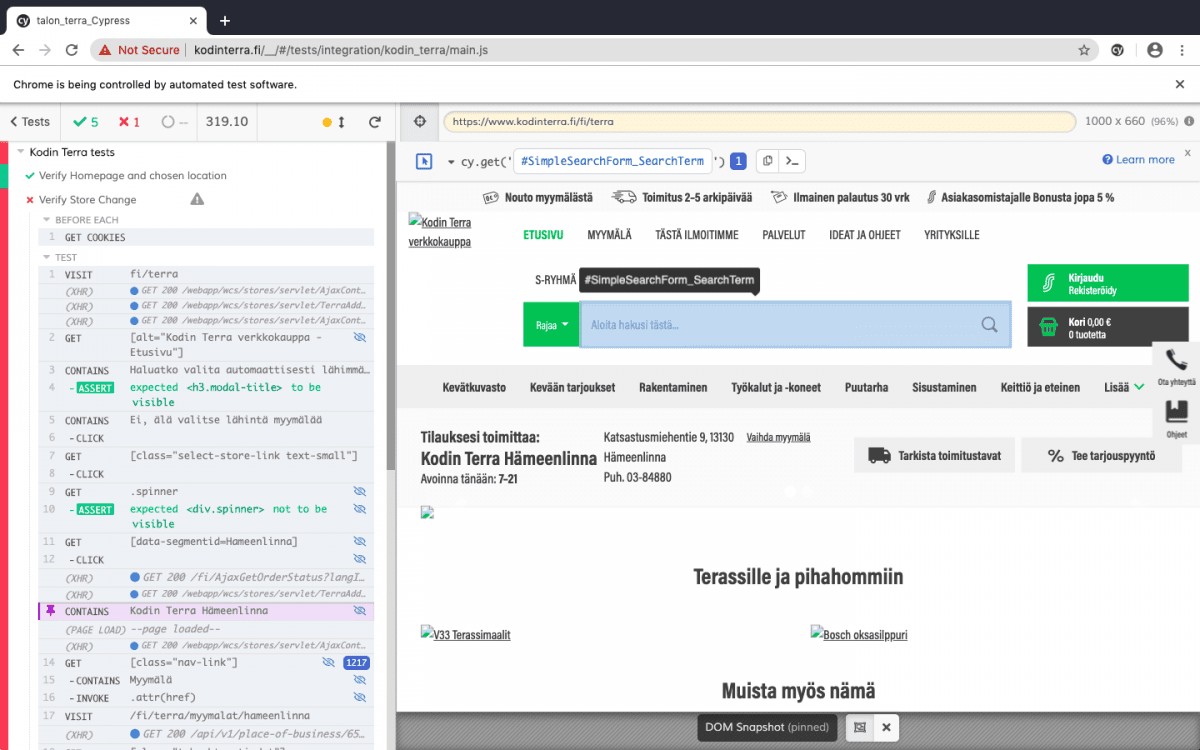
Task: Open a new Chrome tab
Action: click(x=225, y=20)
